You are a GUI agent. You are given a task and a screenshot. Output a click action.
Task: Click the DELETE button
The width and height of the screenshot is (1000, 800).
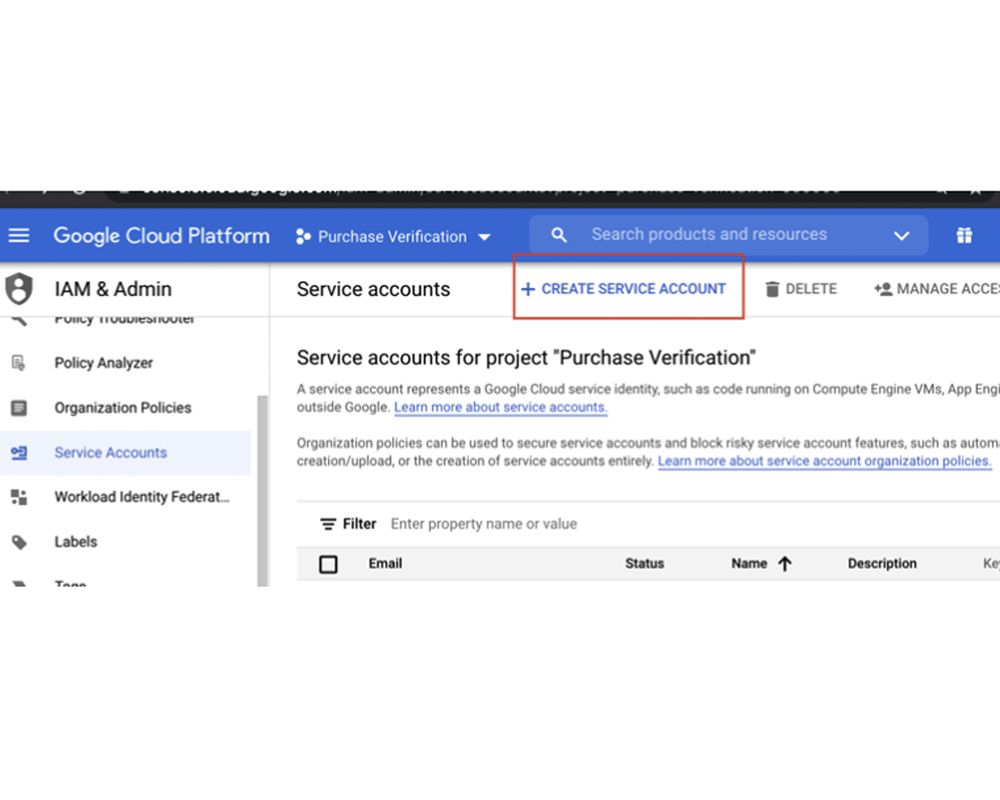click(801, 289)
